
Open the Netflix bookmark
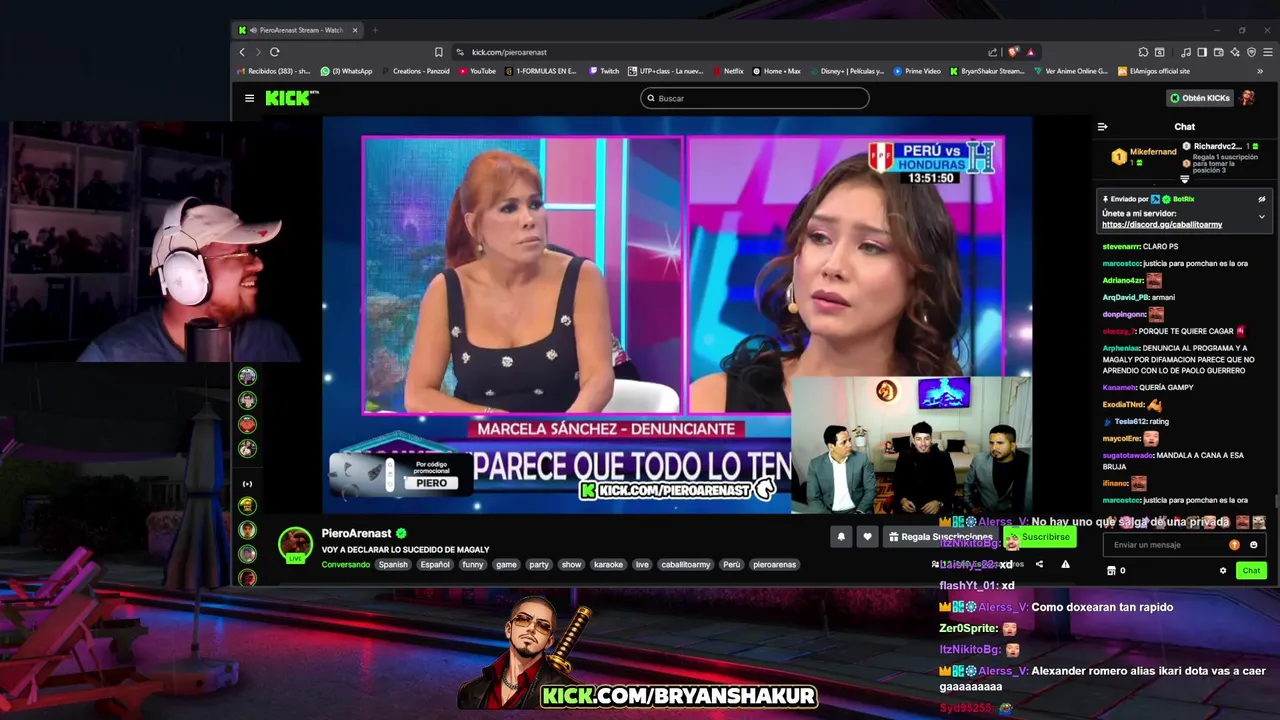tap(728, 71)
